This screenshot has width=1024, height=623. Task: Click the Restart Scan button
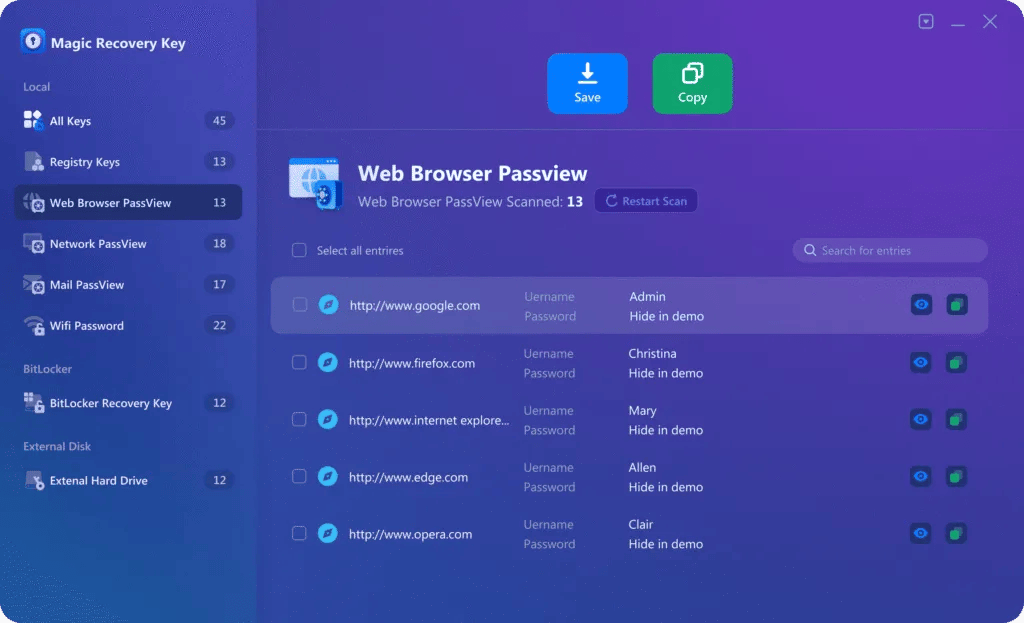tap(646, 201)
